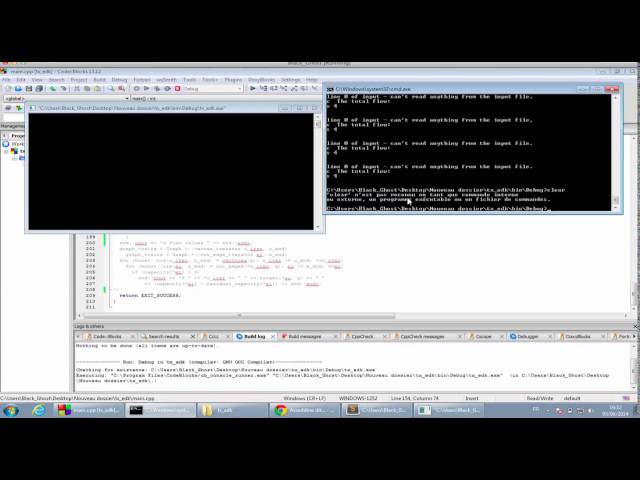Launch Internet Explorer from taskbar
640x480 pixels.
pos(39,410)
